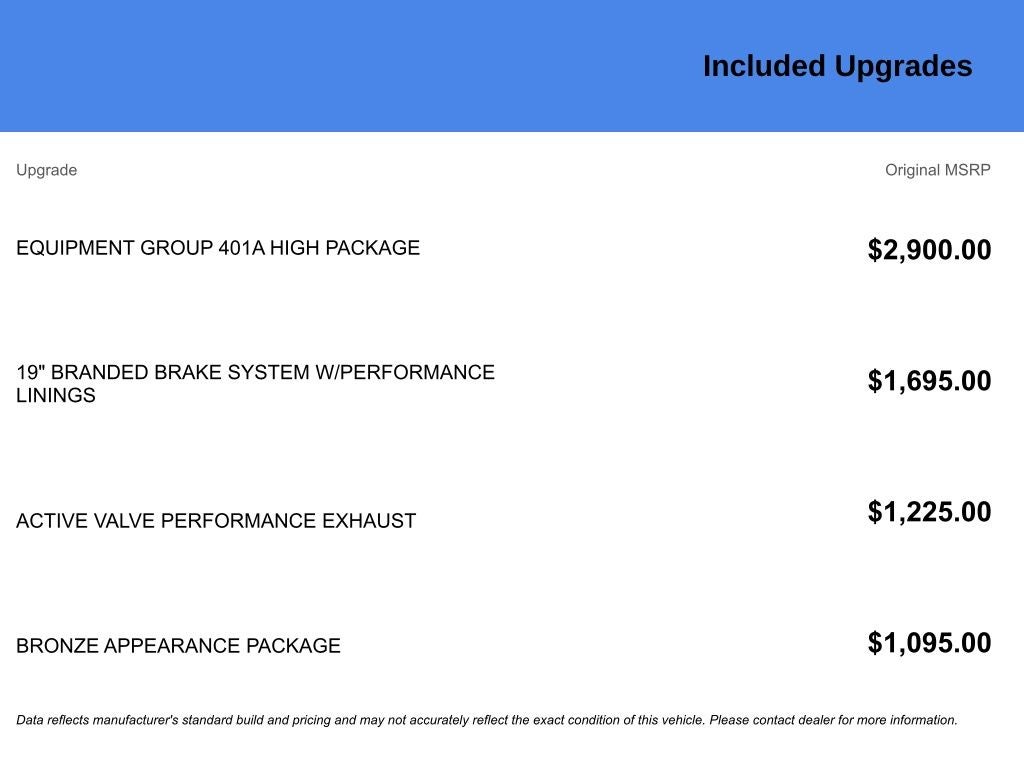Click the Included Upgrades heading
Screen dimensions: 1024x768
pyautogui.click(x=837, y=66)
